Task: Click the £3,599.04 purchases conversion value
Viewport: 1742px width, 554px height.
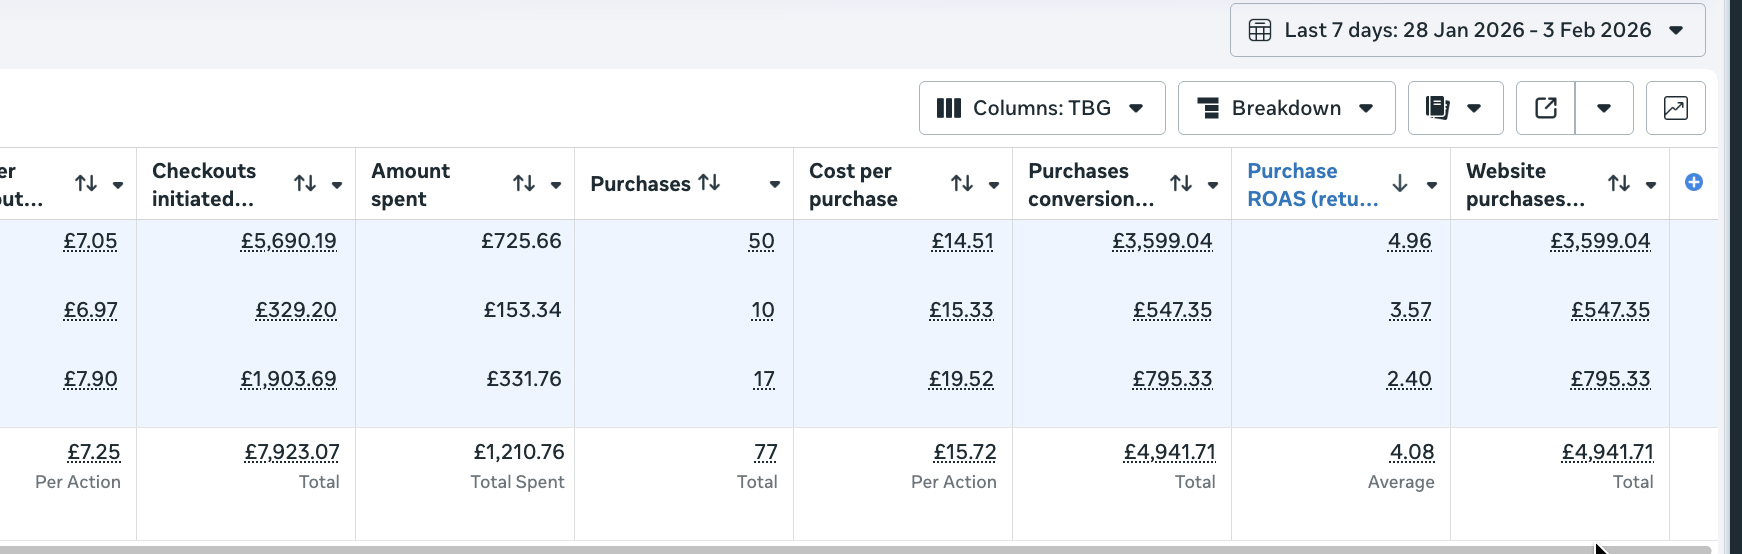Action: 1161,241
